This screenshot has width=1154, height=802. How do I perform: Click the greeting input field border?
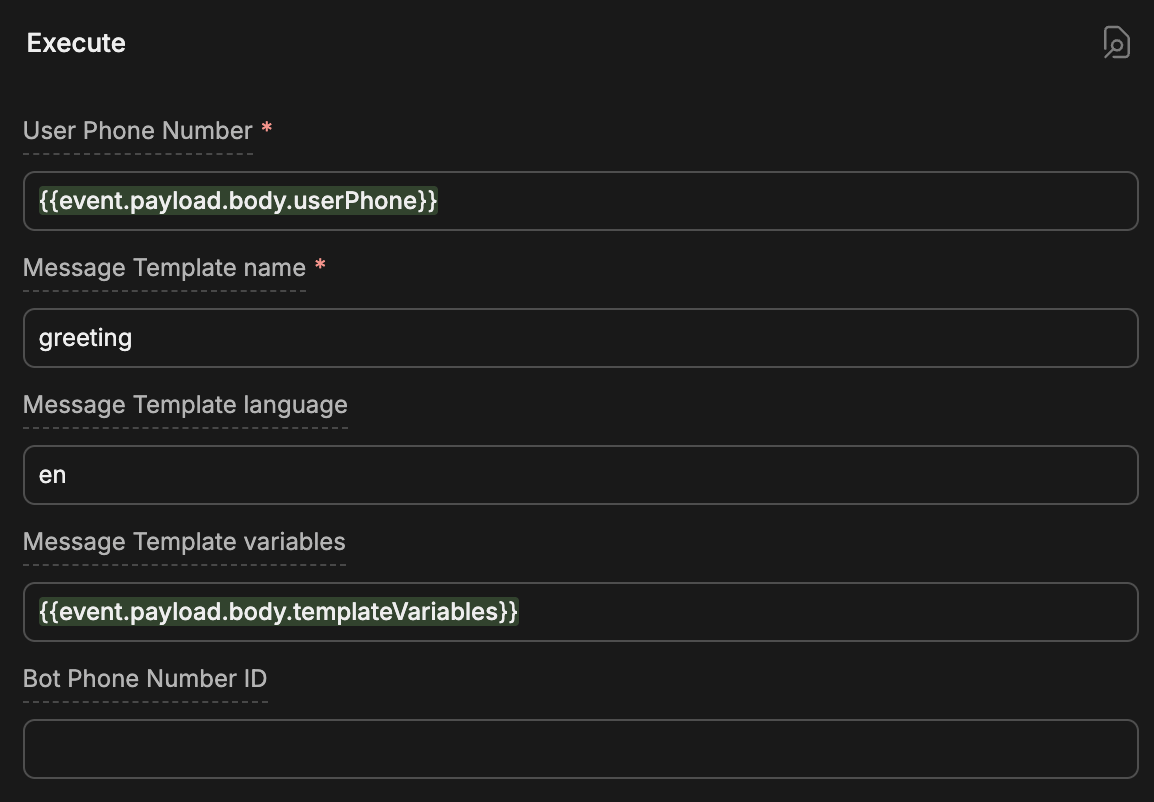580,310
